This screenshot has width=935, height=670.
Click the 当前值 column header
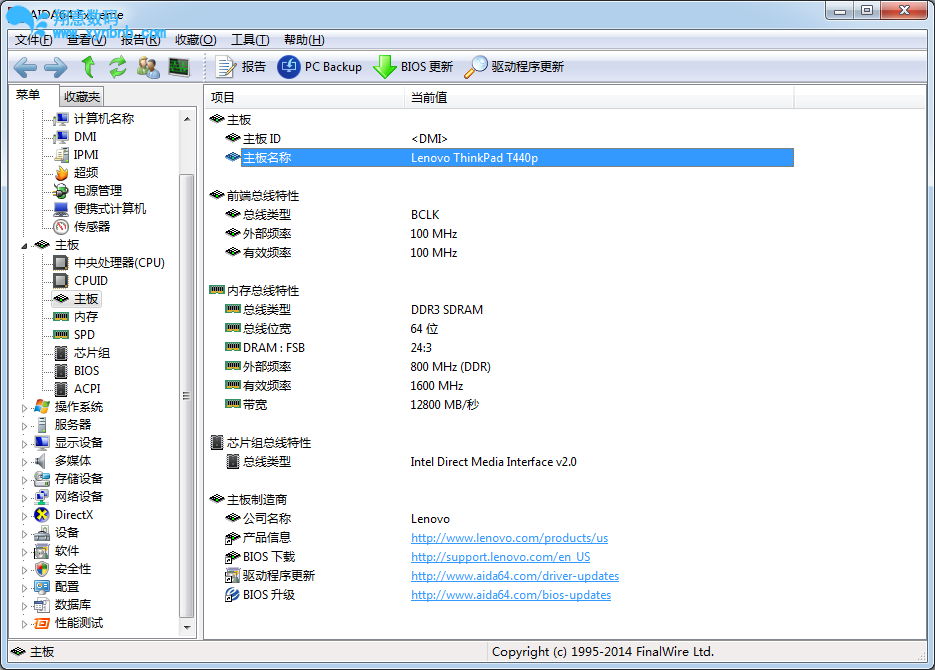coord(599,98)
